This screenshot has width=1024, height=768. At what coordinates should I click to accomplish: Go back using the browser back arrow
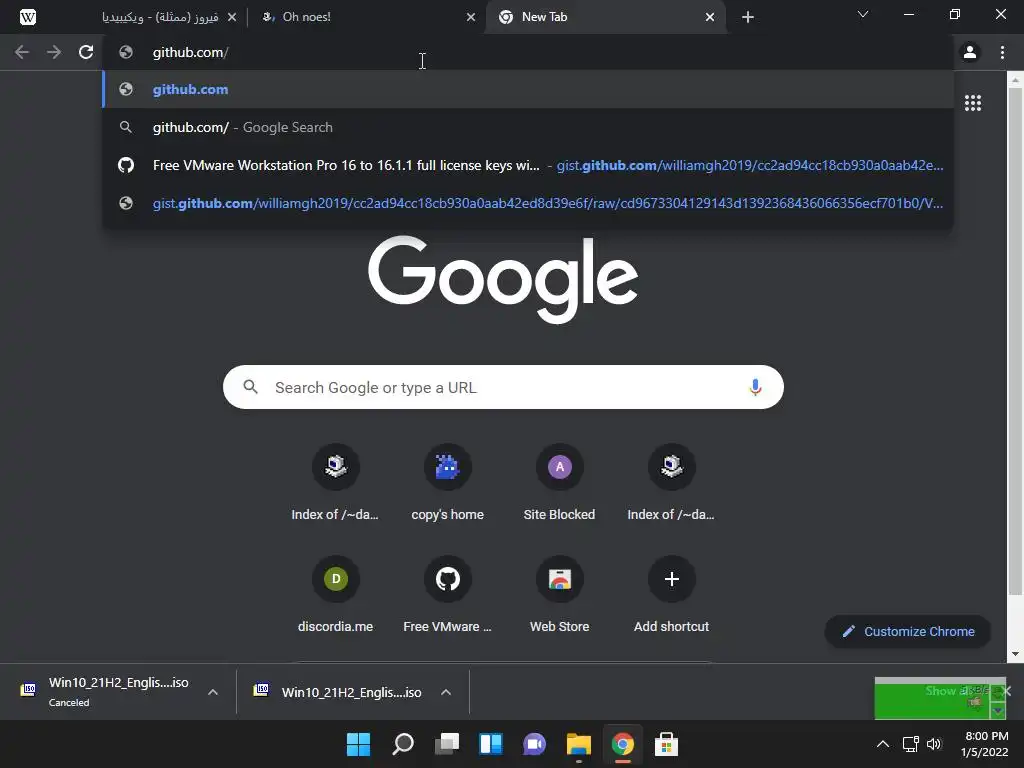(22, 52)
